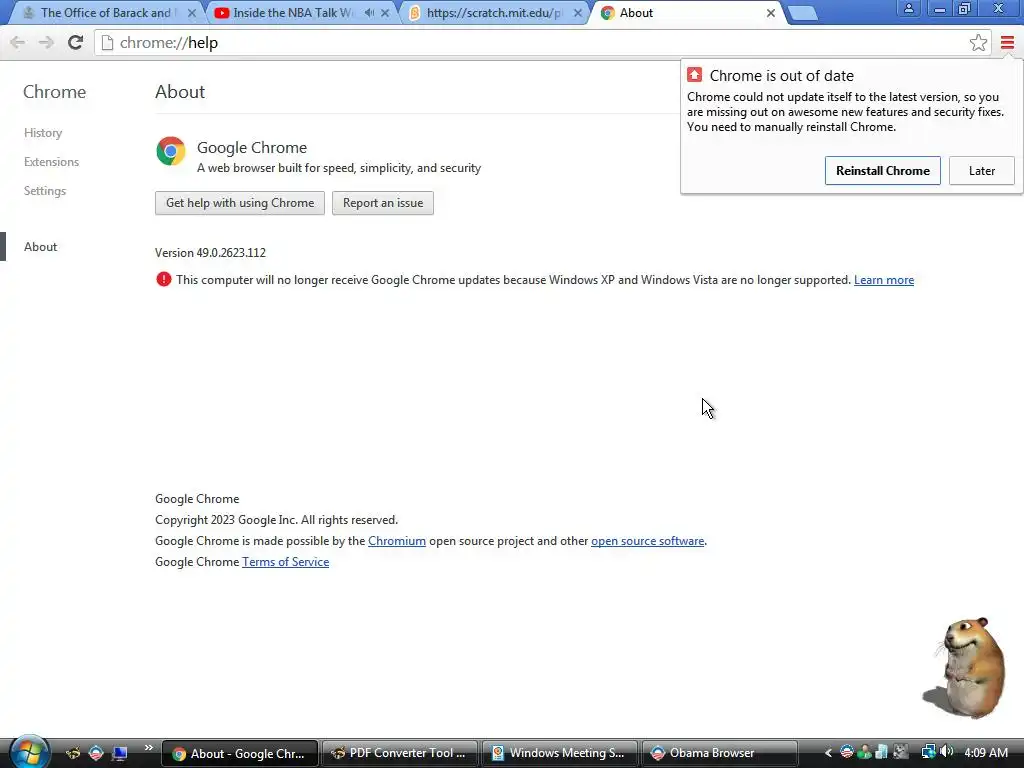
Task: Dismiss popup with the Later button
Action: (982, 170)
